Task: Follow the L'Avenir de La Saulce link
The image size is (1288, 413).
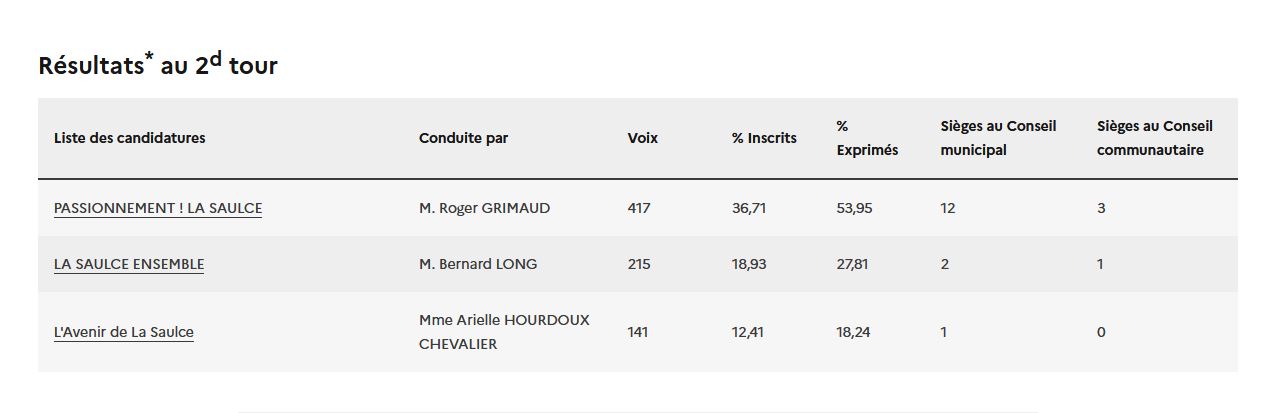Action: pyautogui.click(x=124, y=332)
